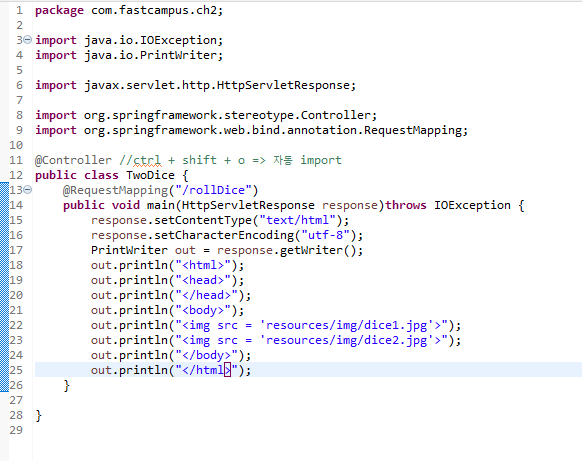Click 'javax.servlet.http.HttpServletResponse;' import

tap(220, 85)
